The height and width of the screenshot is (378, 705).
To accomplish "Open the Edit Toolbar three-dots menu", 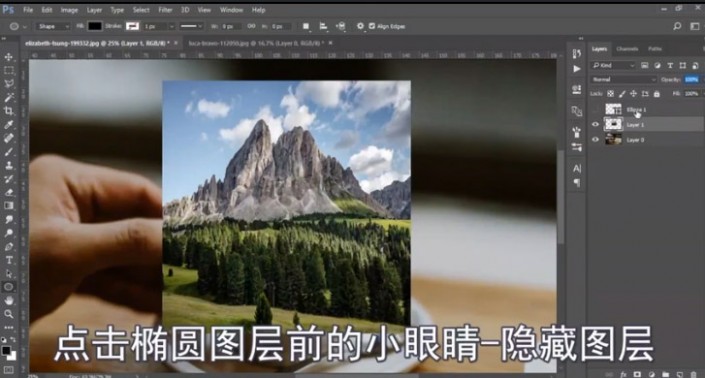I will point(9,327).
